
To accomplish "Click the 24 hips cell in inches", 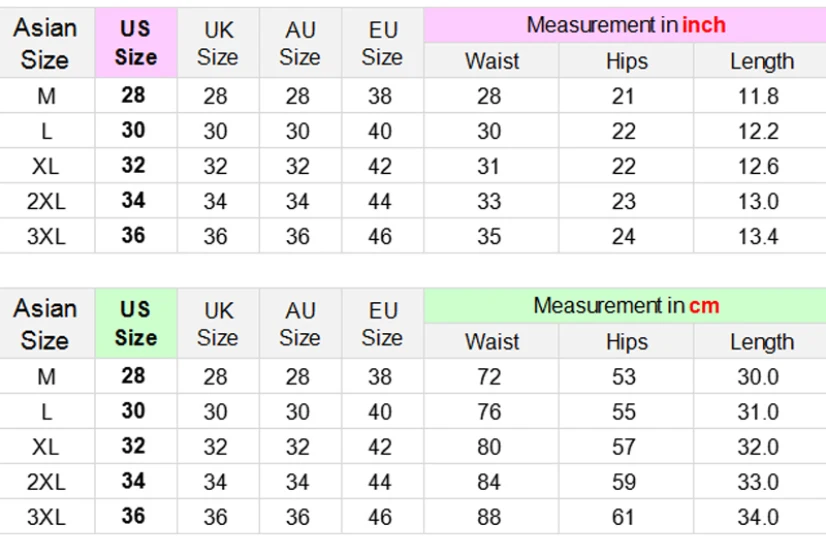I will click(x=624, y=236).
